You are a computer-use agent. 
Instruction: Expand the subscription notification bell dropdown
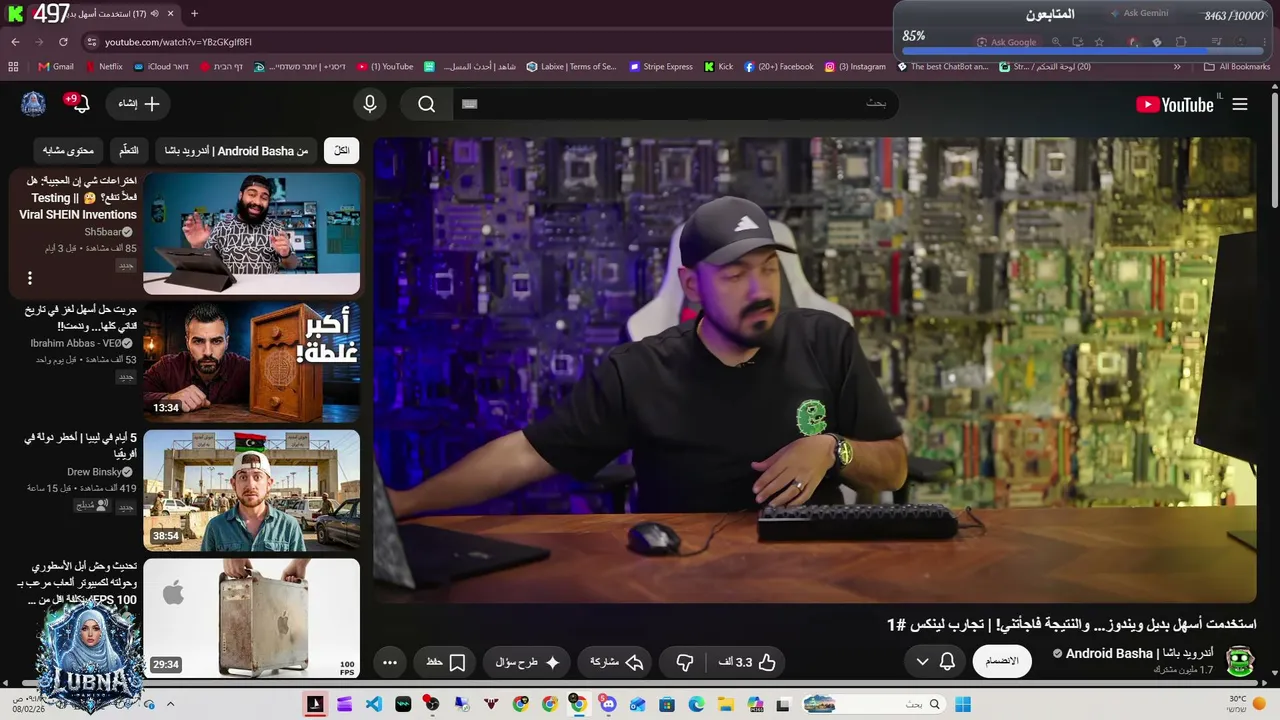point(934,661)
